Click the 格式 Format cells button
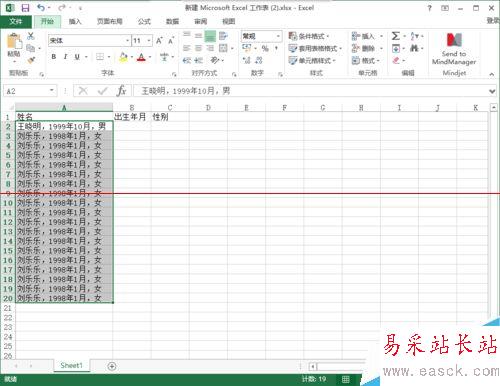500x386 pixels. 366,61
